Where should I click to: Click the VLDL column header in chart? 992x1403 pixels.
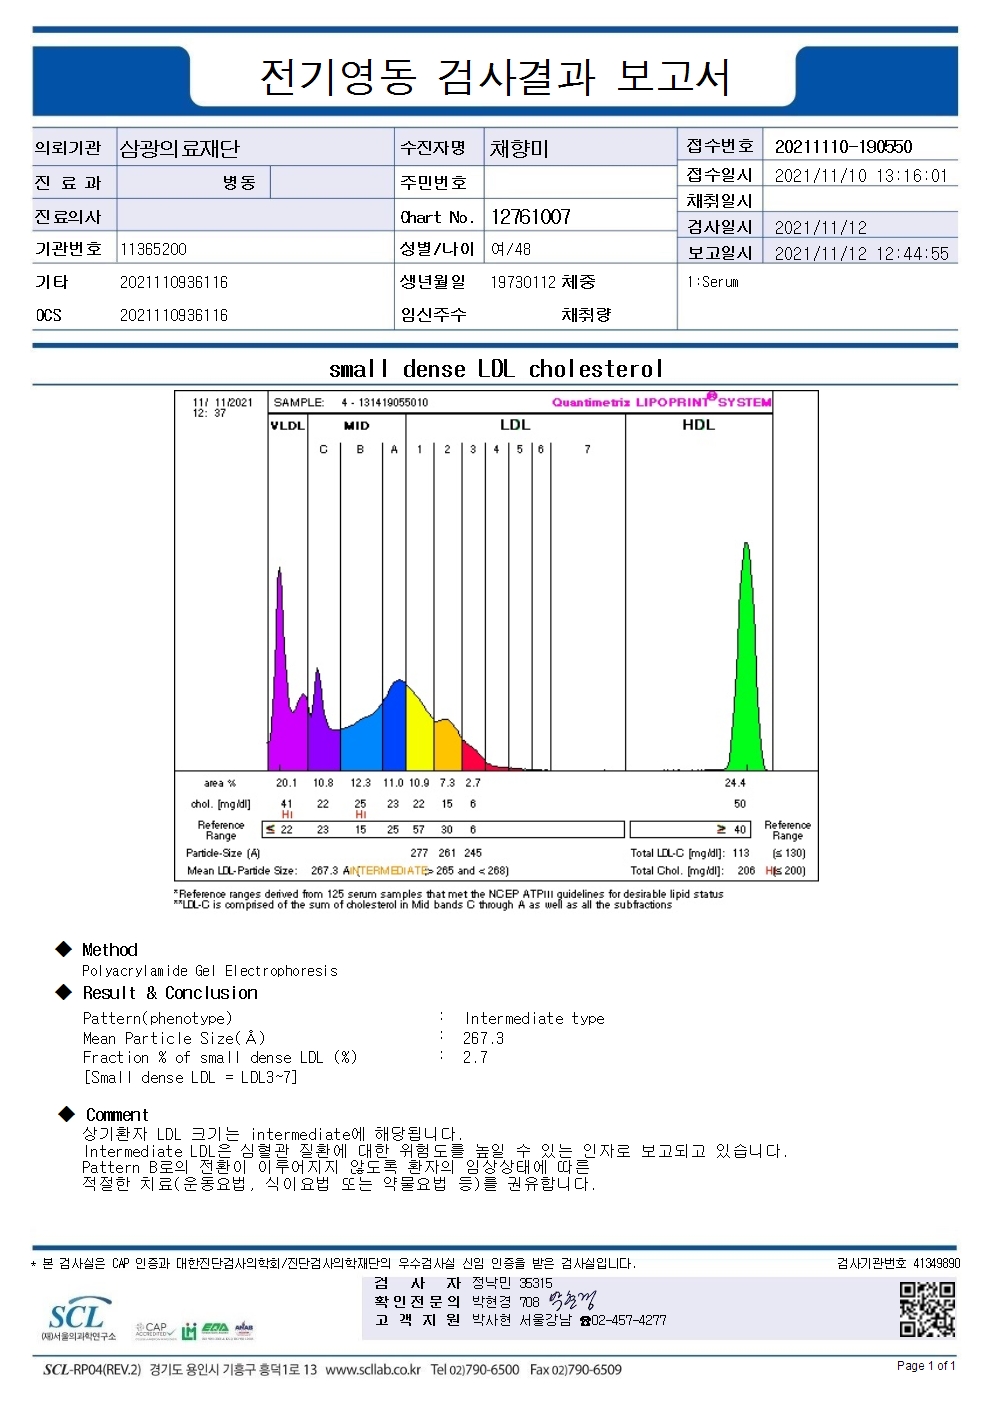(x=287, y=426)
